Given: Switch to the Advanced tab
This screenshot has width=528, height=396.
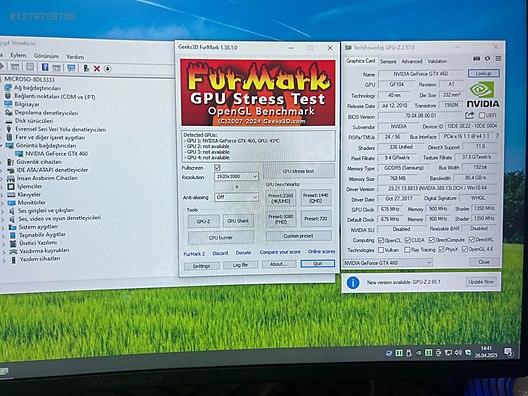Looking at the screenshot, I should tap(411, 61).
